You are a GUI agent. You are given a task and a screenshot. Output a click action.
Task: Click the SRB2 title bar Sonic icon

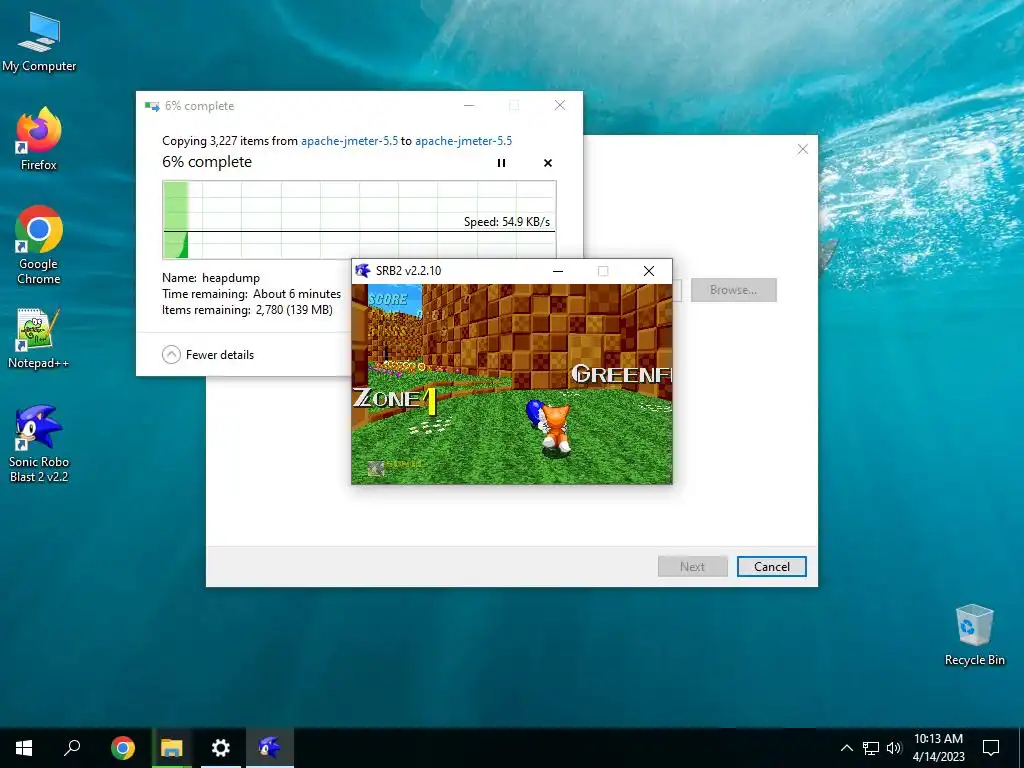click(x=362, y=270)
